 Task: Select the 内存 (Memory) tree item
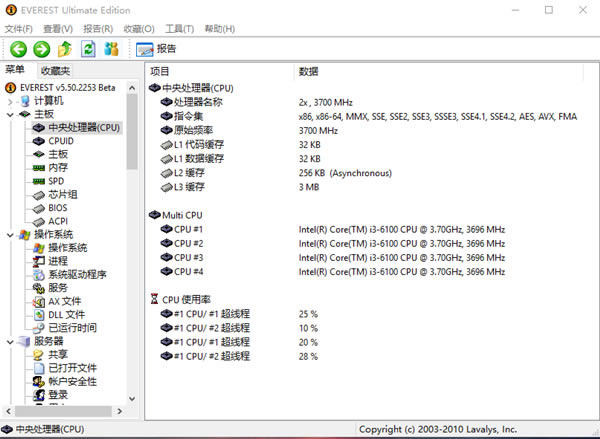(58, 168)
